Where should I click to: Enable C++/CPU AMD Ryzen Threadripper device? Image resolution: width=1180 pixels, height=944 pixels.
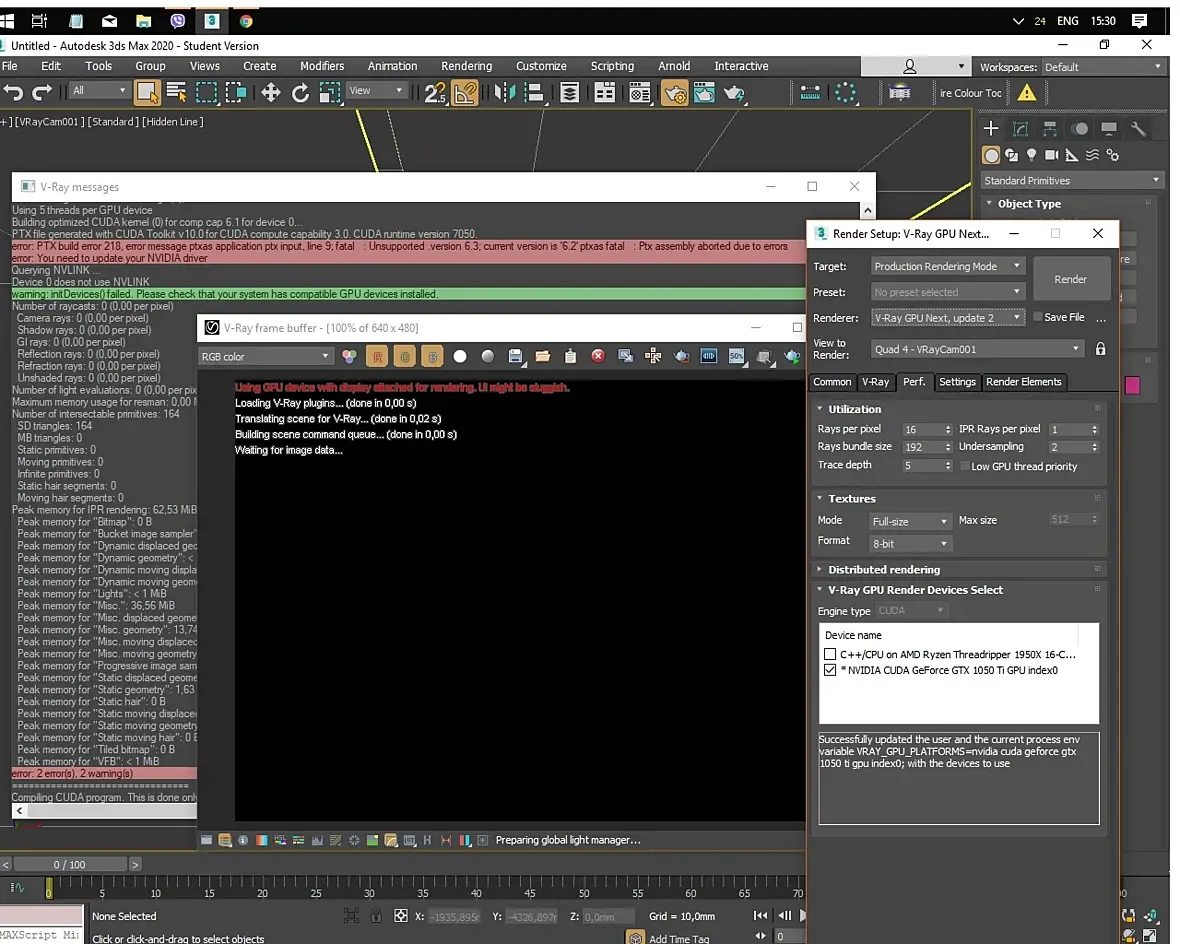point(830,654)
